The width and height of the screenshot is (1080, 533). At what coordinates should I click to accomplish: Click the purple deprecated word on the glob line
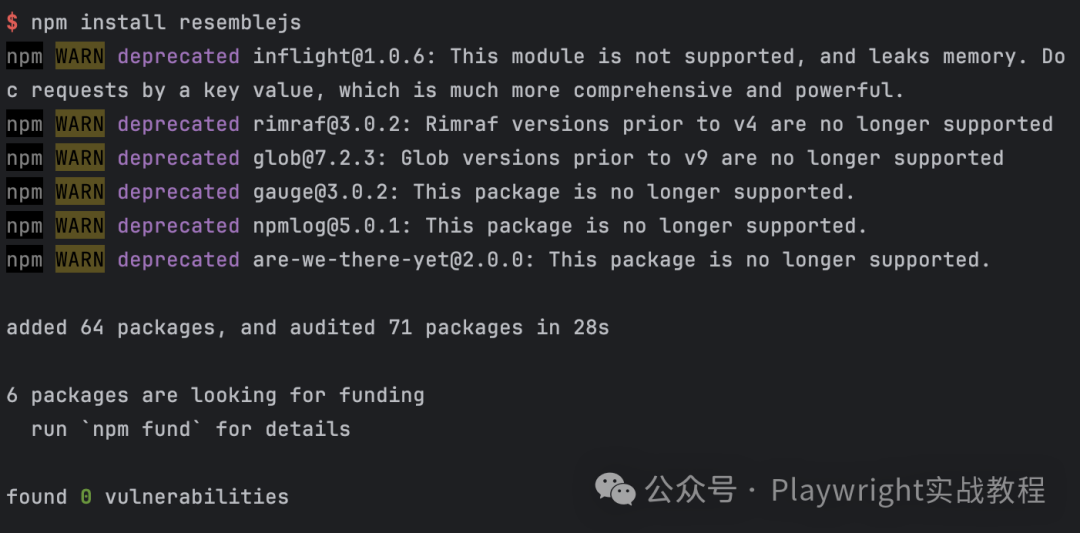coord(178,158)
